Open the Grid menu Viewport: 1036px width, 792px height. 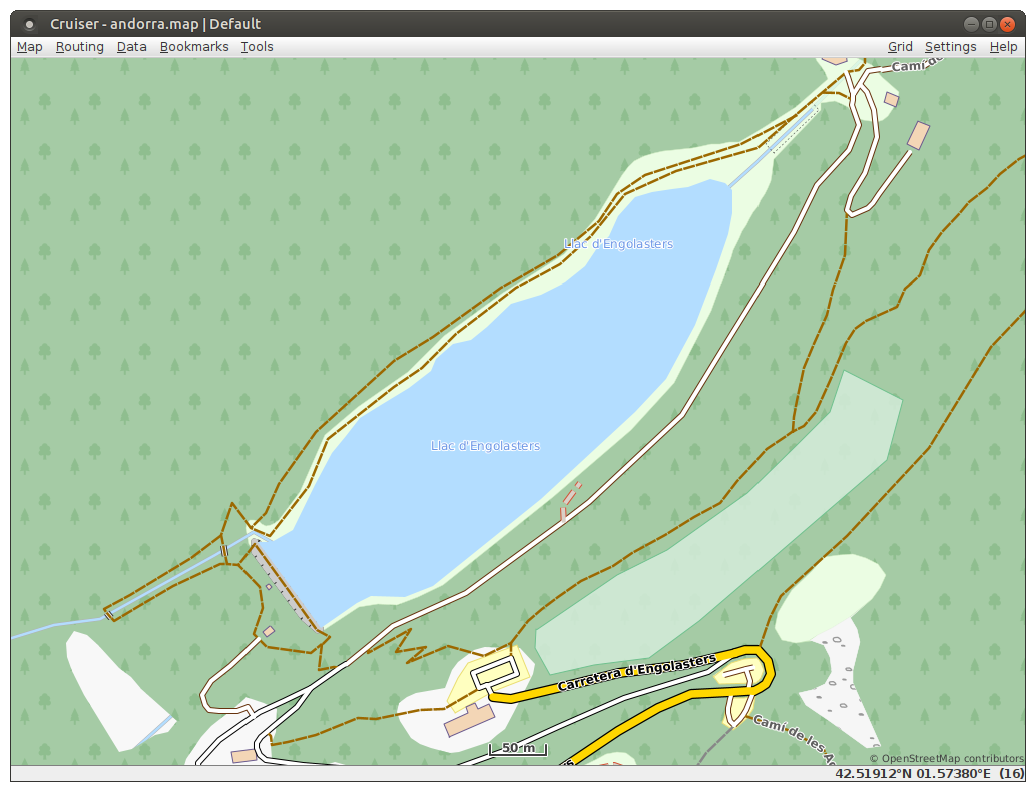900,47
